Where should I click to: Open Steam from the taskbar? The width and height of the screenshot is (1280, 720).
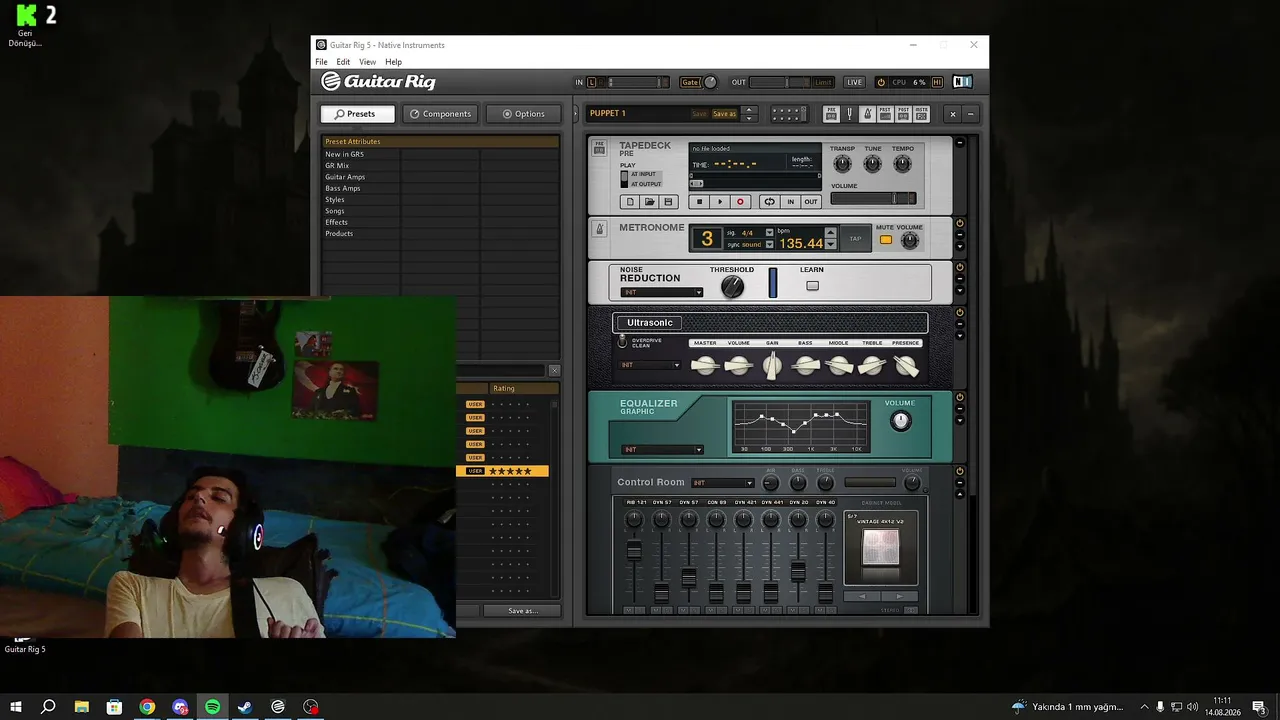(x=245, y=707)
